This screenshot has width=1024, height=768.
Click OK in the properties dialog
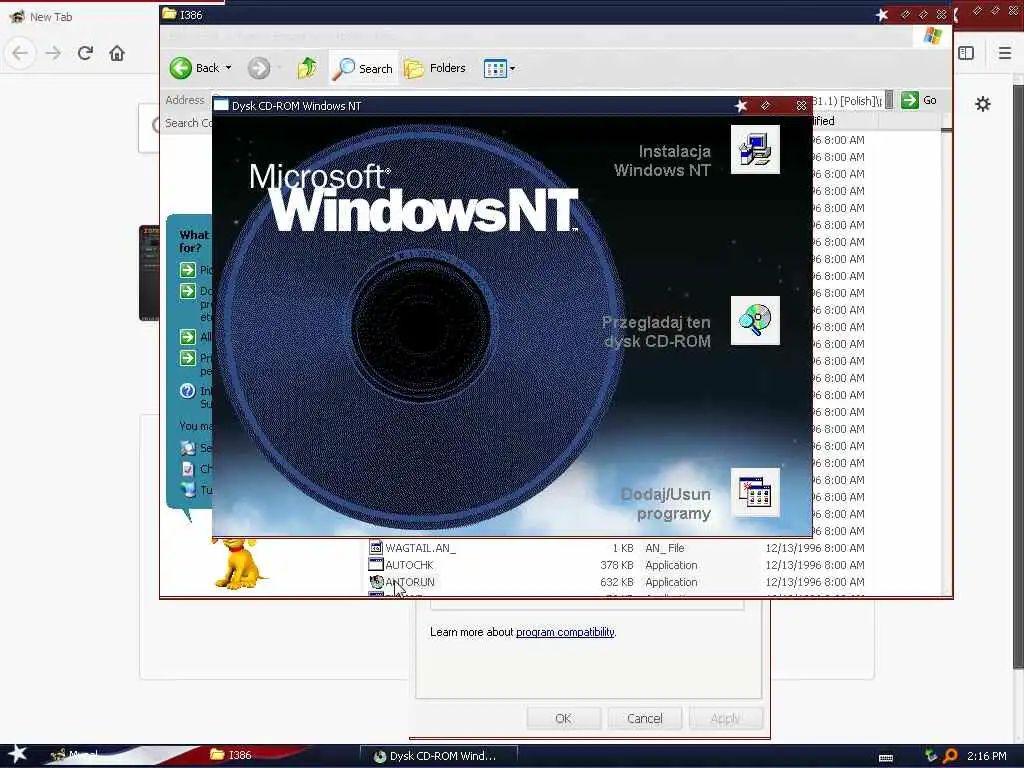coord(564,718)
